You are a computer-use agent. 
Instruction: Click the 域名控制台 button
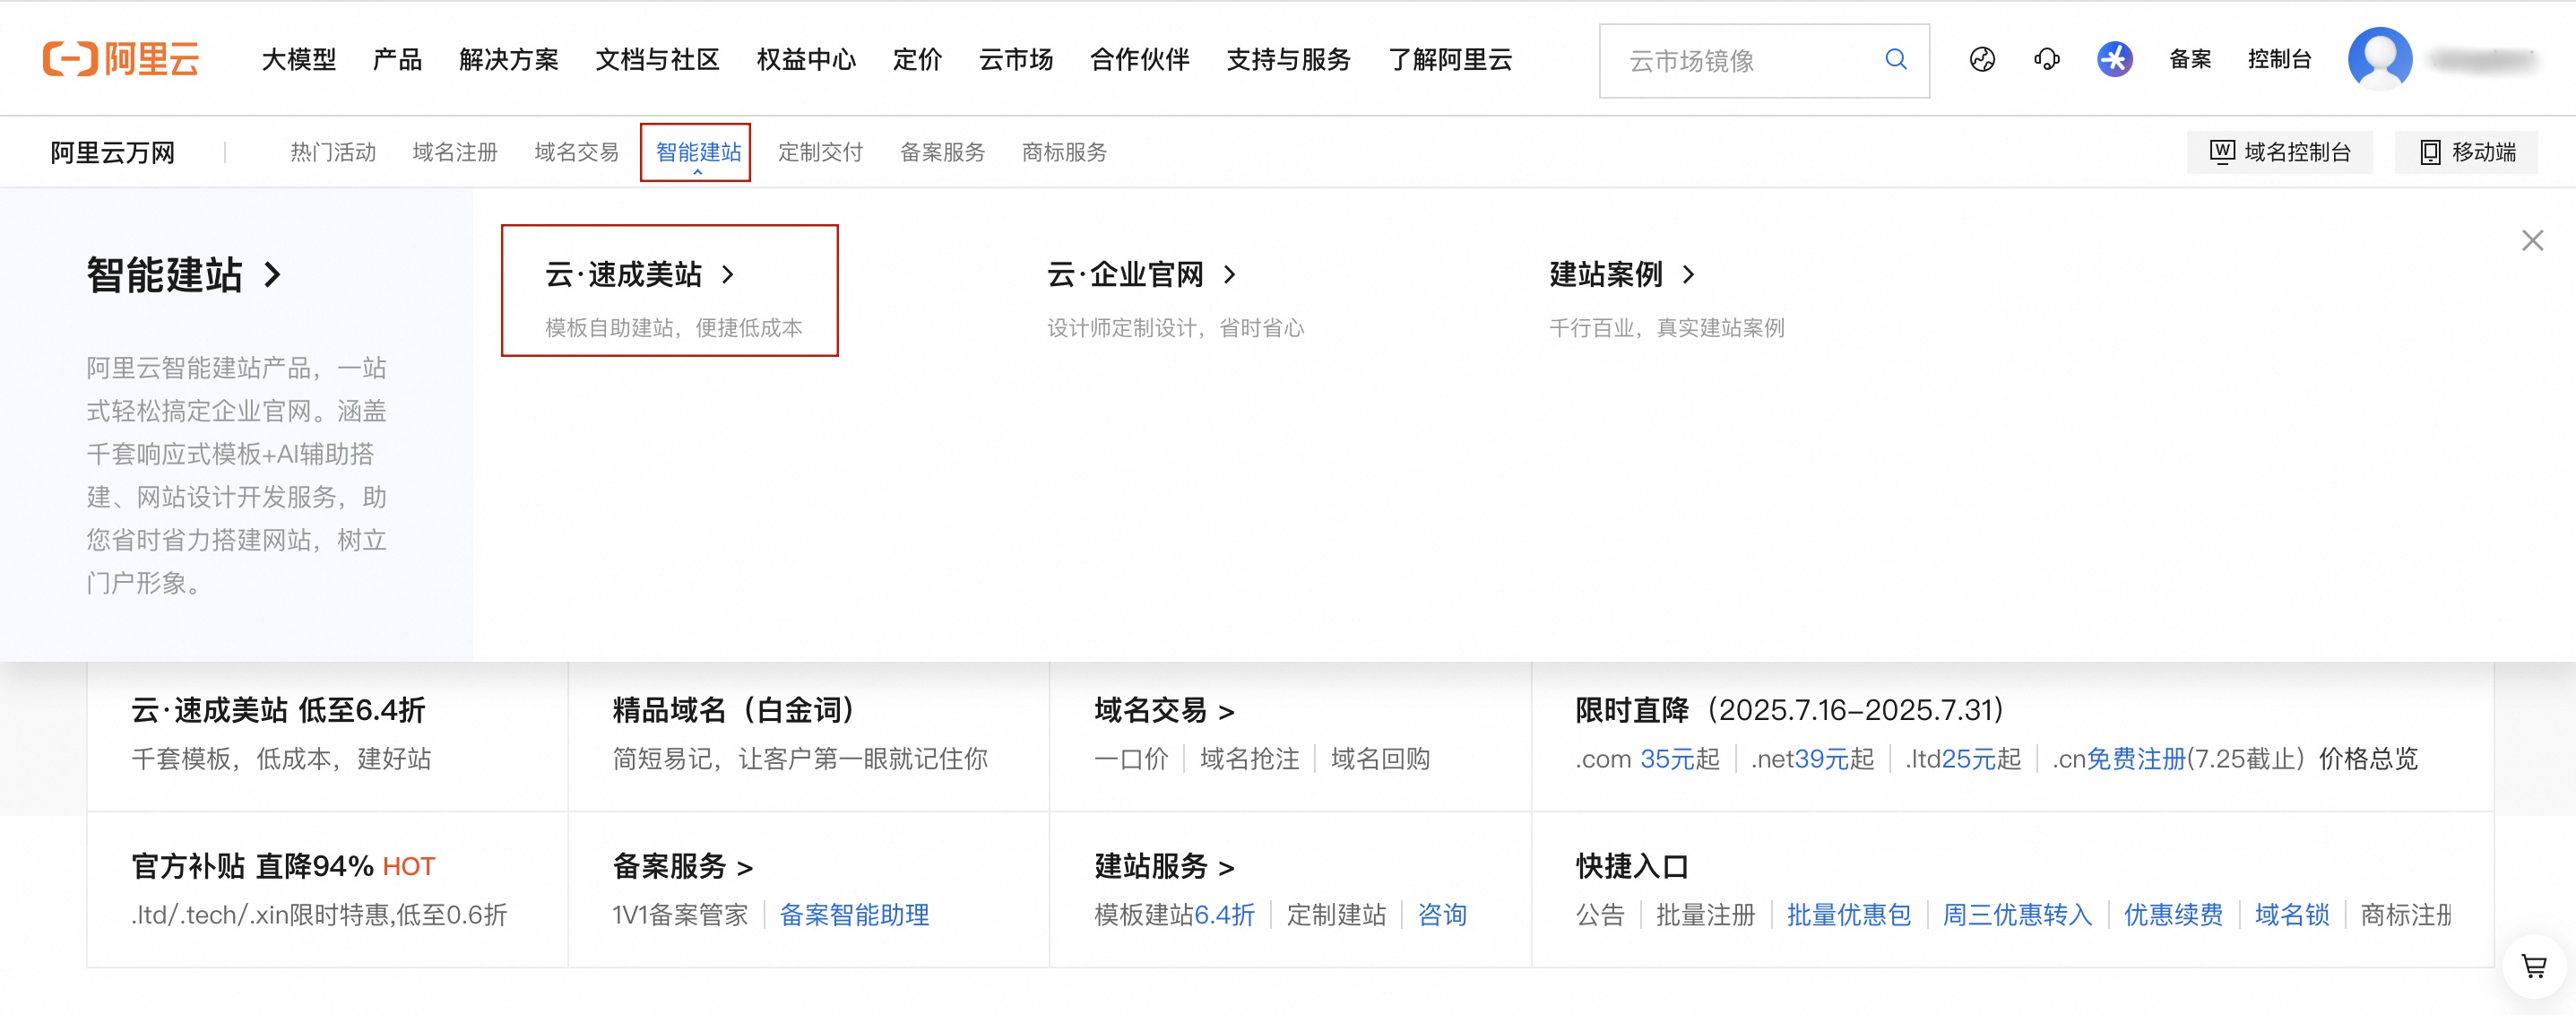2279,152
